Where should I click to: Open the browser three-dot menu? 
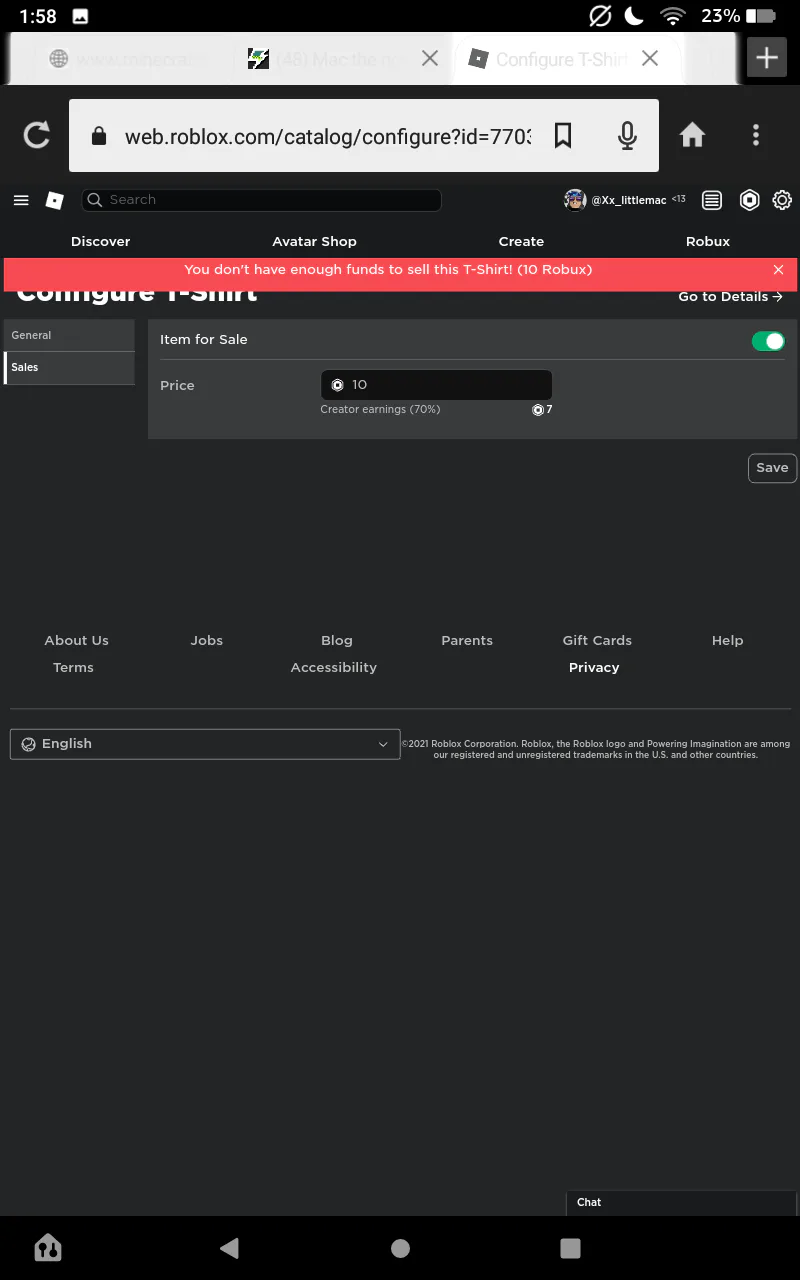click(756, 135)
